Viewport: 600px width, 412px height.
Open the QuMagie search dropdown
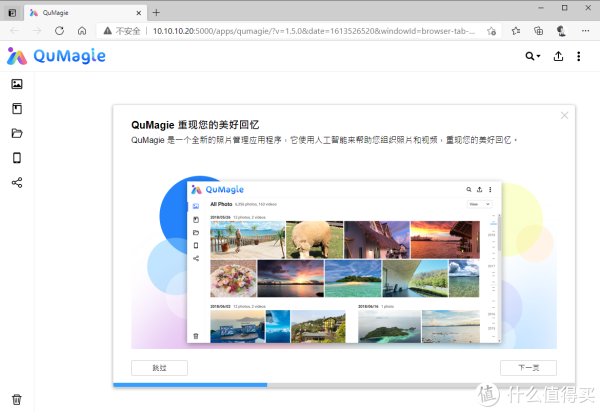click(532, 56)
